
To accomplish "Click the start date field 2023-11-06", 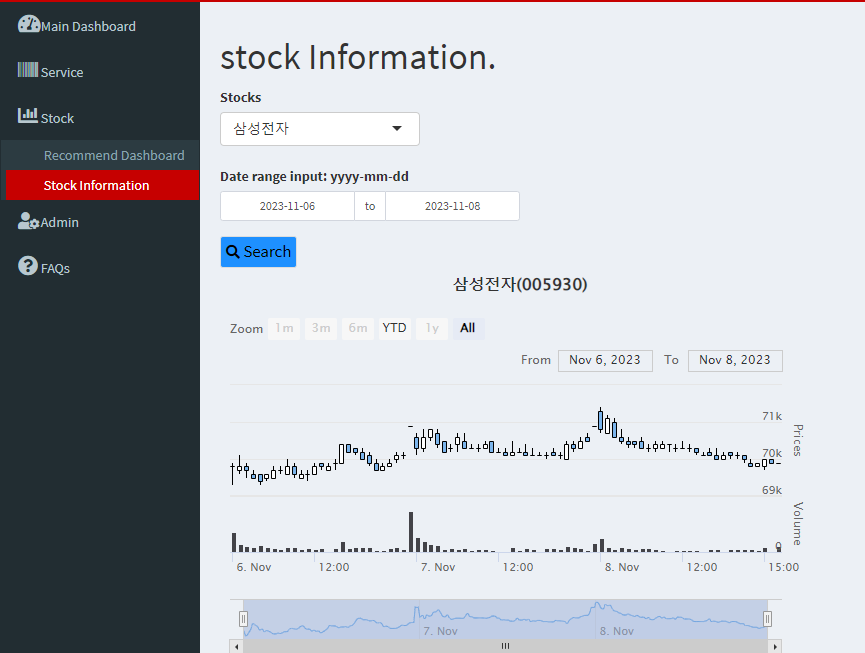I will tap(287, 206).
